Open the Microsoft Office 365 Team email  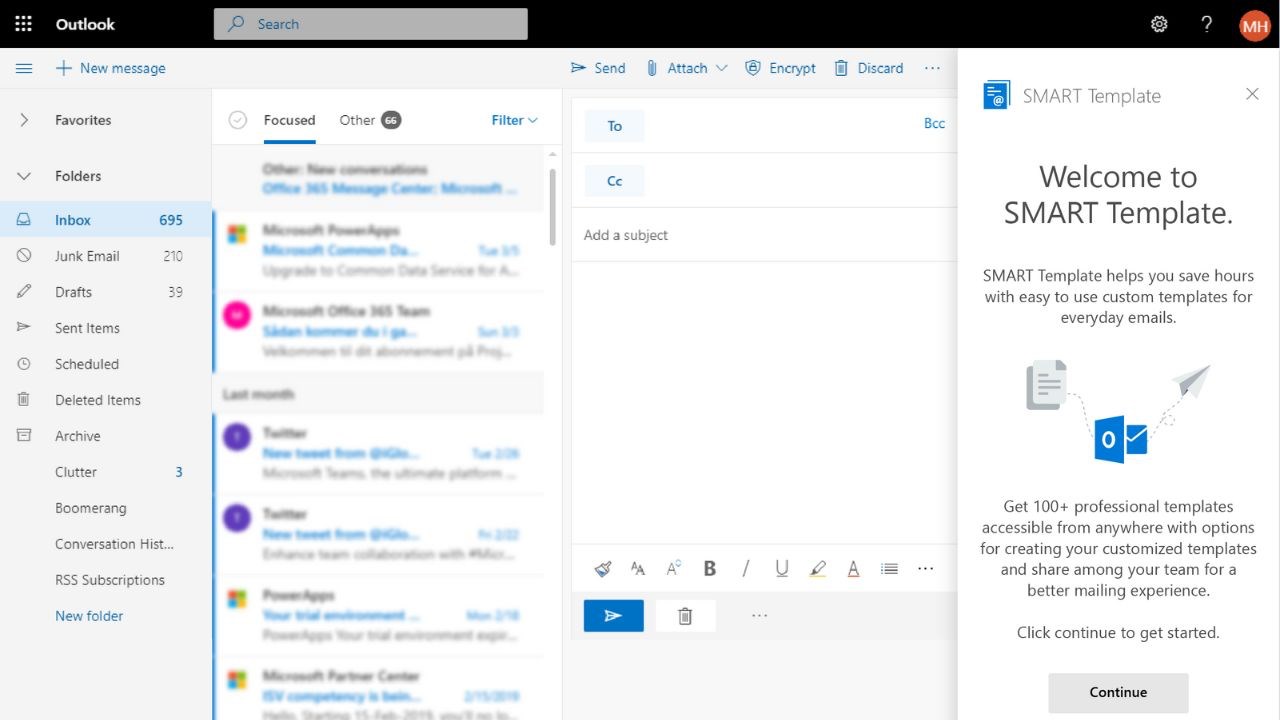tap(378, 331)
